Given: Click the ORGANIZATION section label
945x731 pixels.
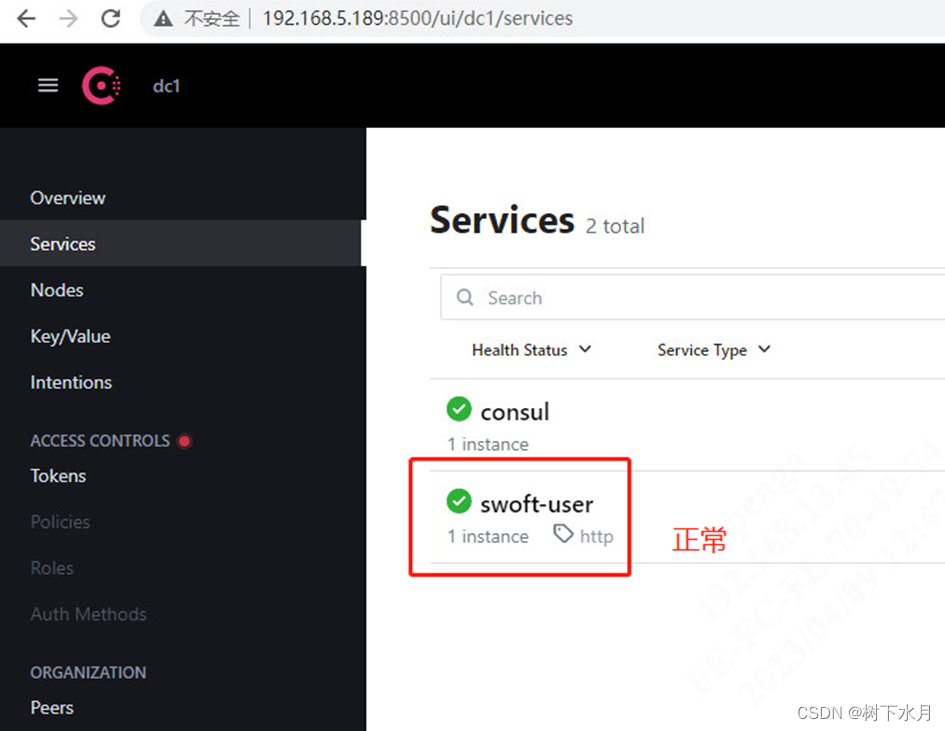Looking at the screenshot, I should pyautogui.click(x=88, y=673).
